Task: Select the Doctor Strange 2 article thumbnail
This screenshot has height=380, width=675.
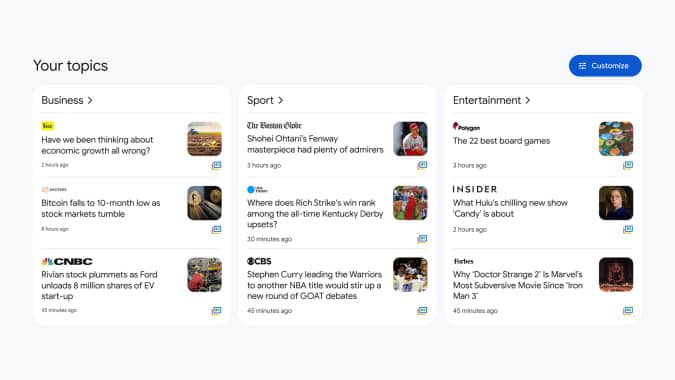Action: point(616,275)
